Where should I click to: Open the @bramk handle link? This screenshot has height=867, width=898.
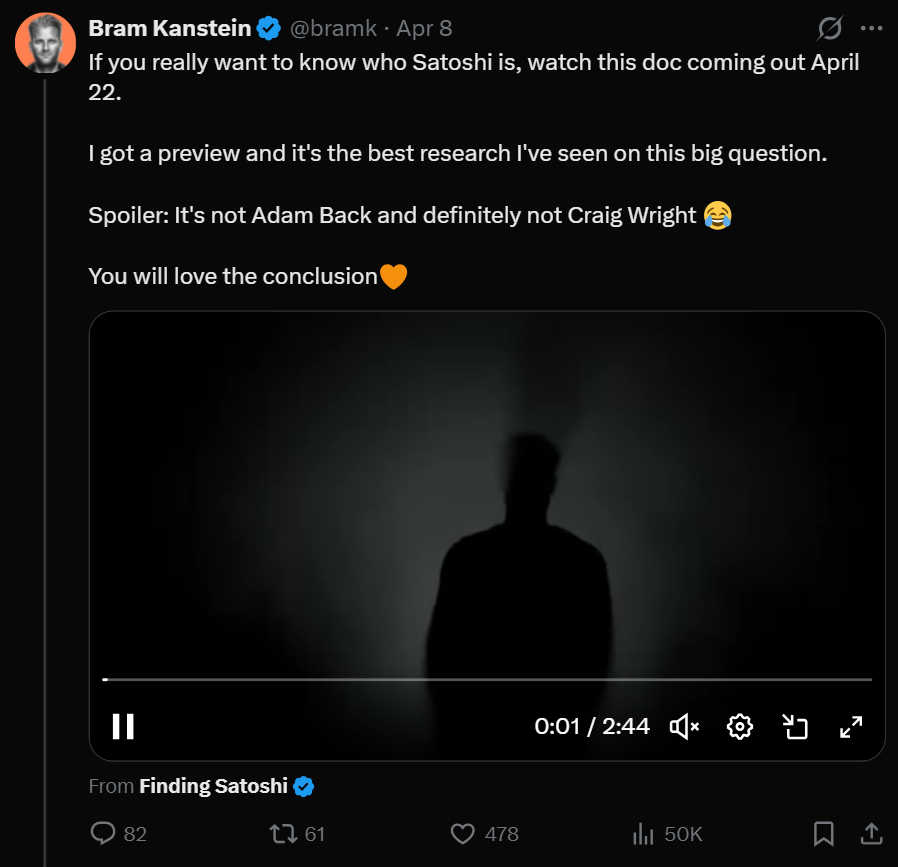[333, 29]
